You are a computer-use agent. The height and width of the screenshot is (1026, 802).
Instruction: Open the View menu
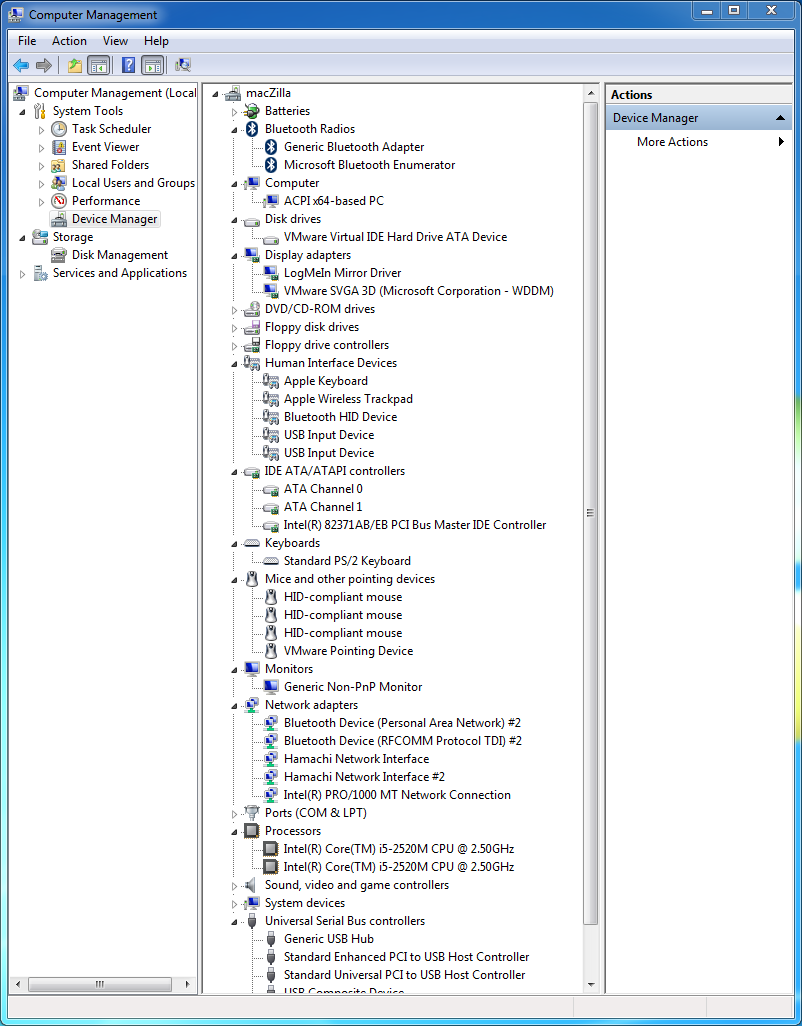click(115, 41)
